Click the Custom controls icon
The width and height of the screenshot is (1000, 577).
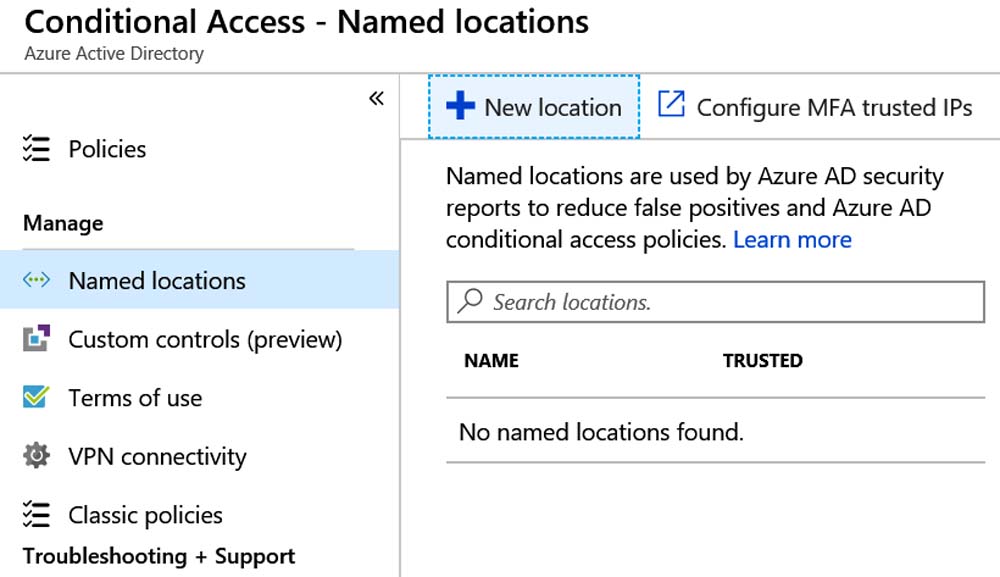pyautogui.click(x=36, y=339)
